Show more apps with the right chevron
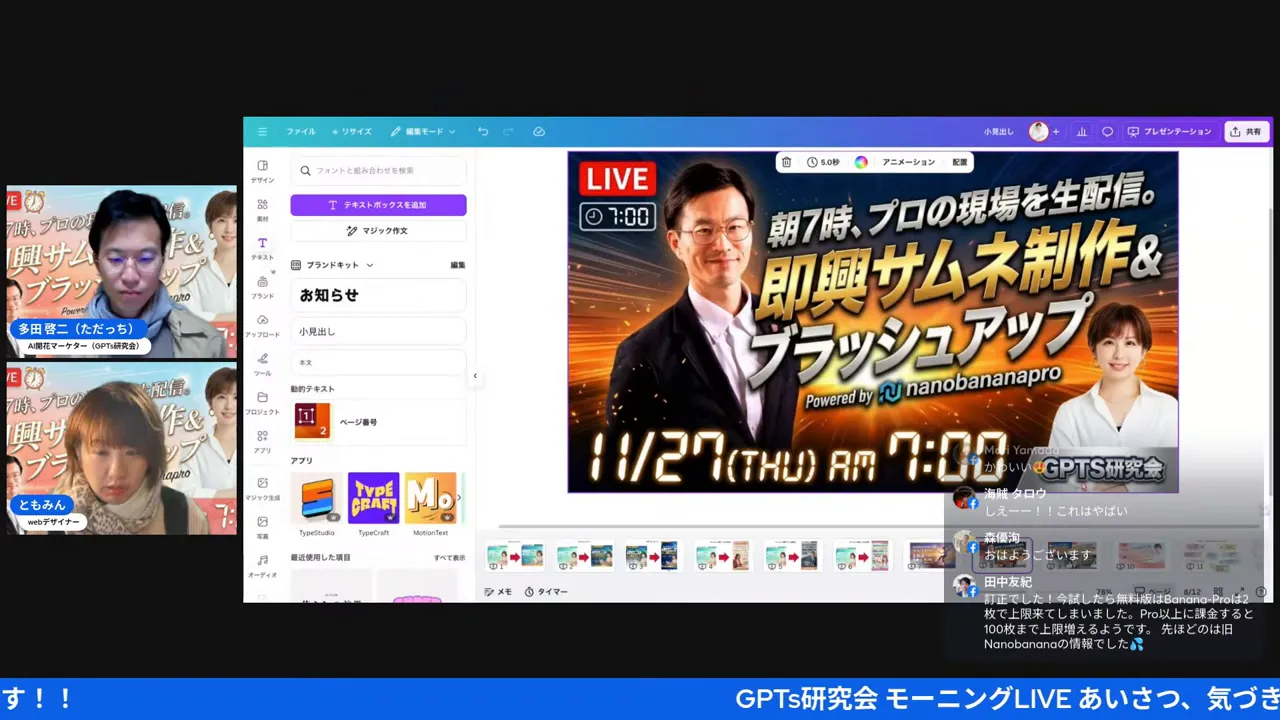Image resolution: width=1280 pixels, height=720 pixels. [459, 497]
